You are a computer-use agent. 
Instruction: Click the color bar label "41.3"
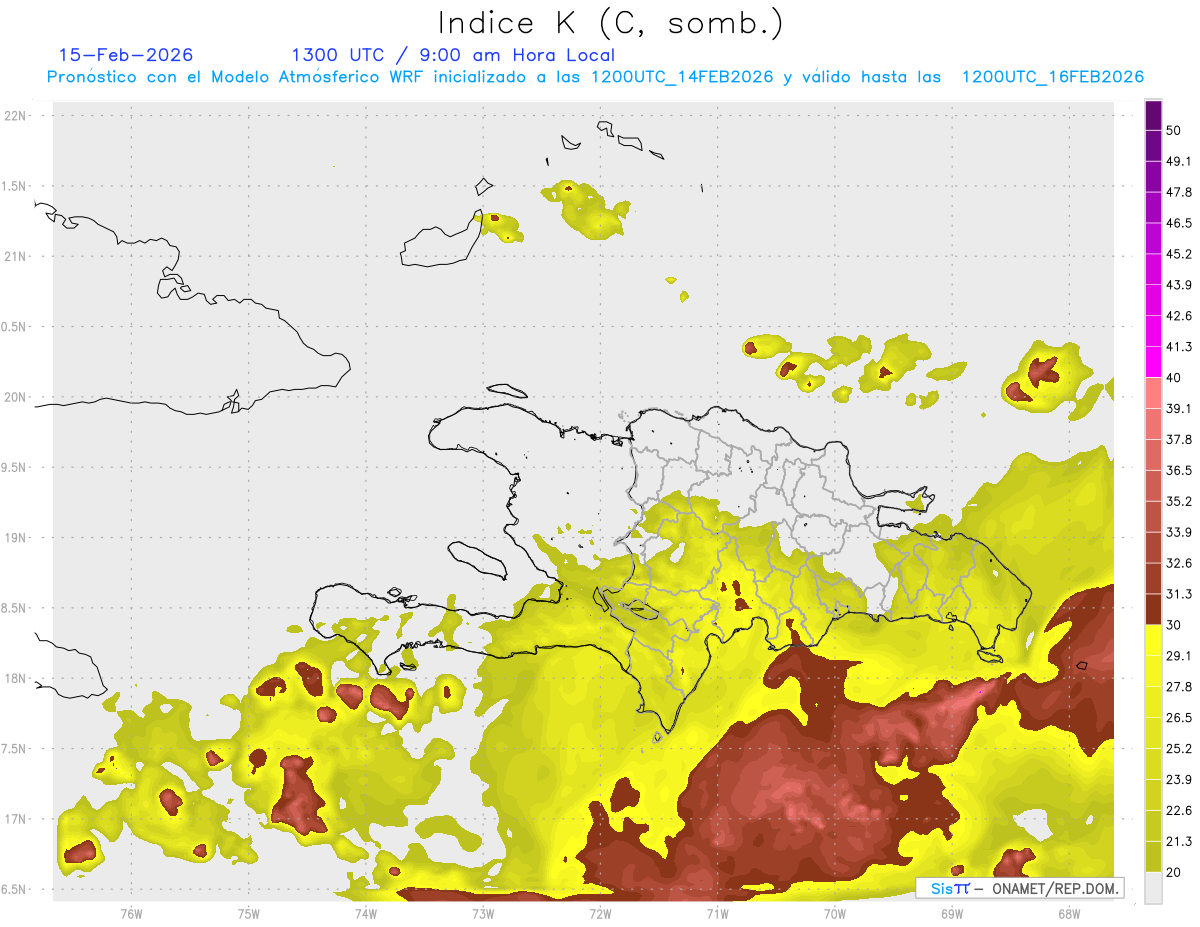pyautogui.click(x=1178, y=347)
